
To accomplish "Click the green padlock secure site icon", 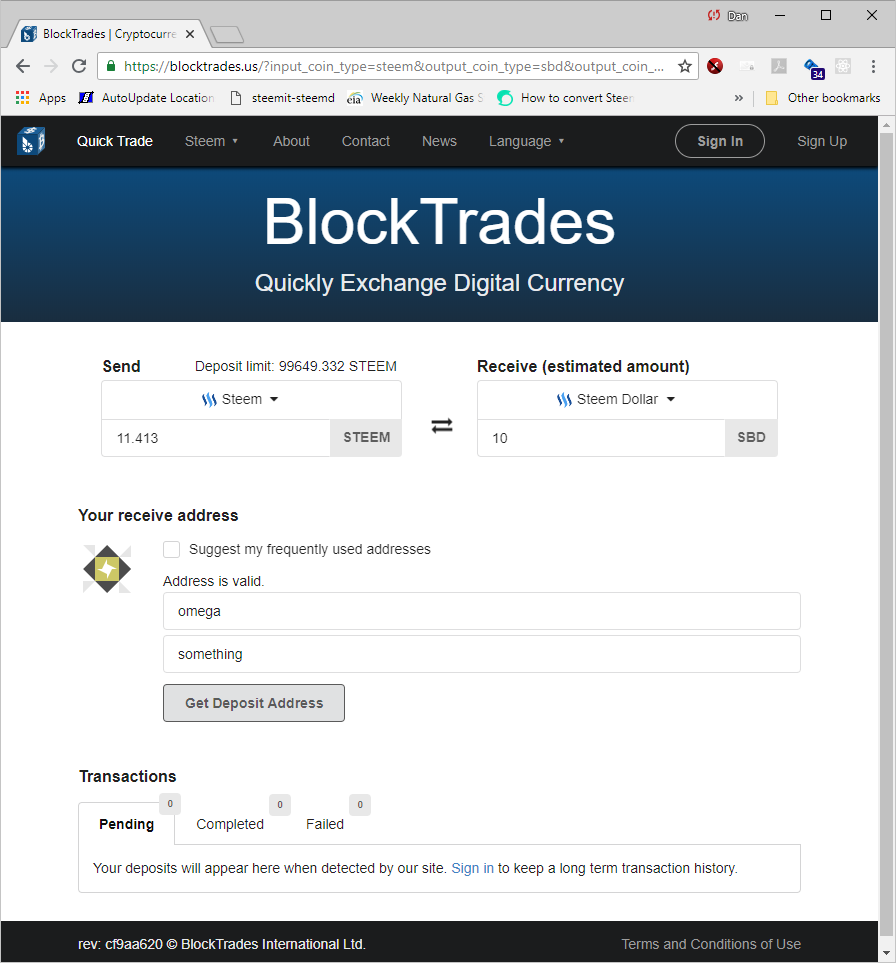I will tap(111, 66).
